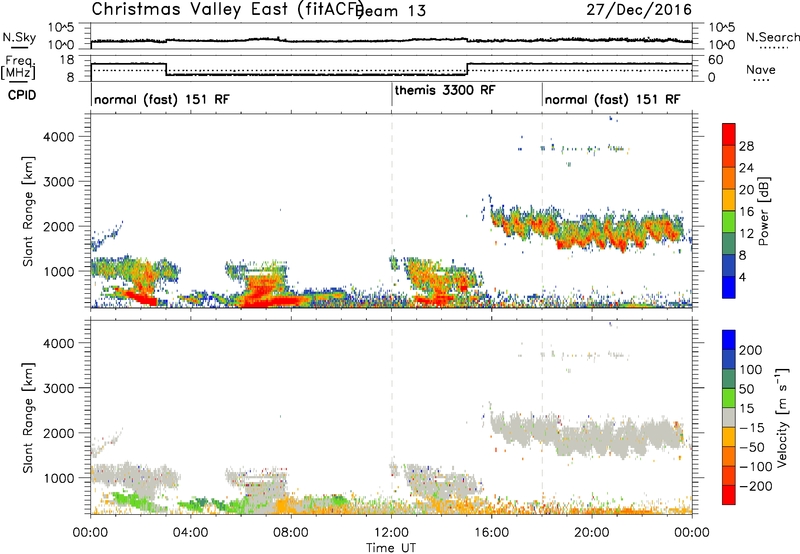Click the '50' label on Velocity color bar
The image size is (800, 554).
746,389
